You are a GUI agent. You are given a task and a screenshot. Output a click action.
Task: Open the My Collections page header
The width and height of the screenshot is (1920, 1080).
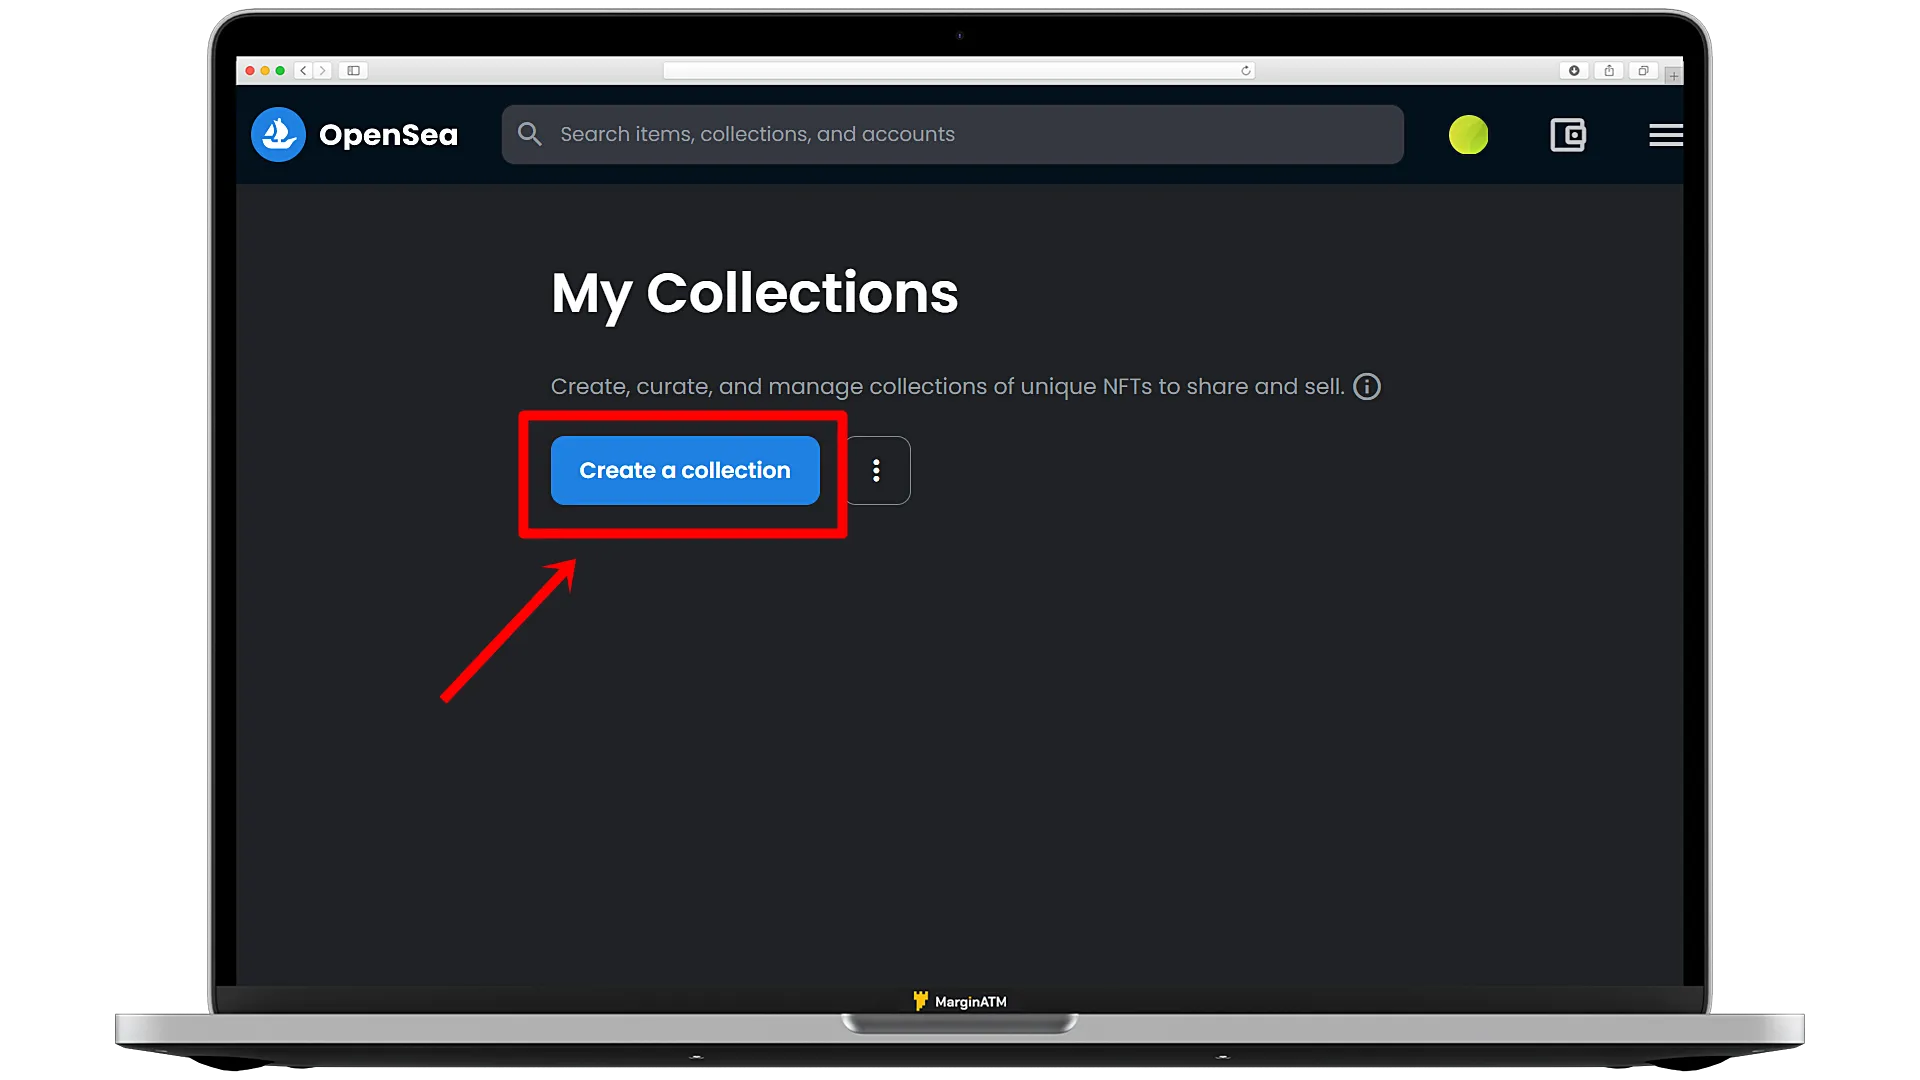point(753,291)
